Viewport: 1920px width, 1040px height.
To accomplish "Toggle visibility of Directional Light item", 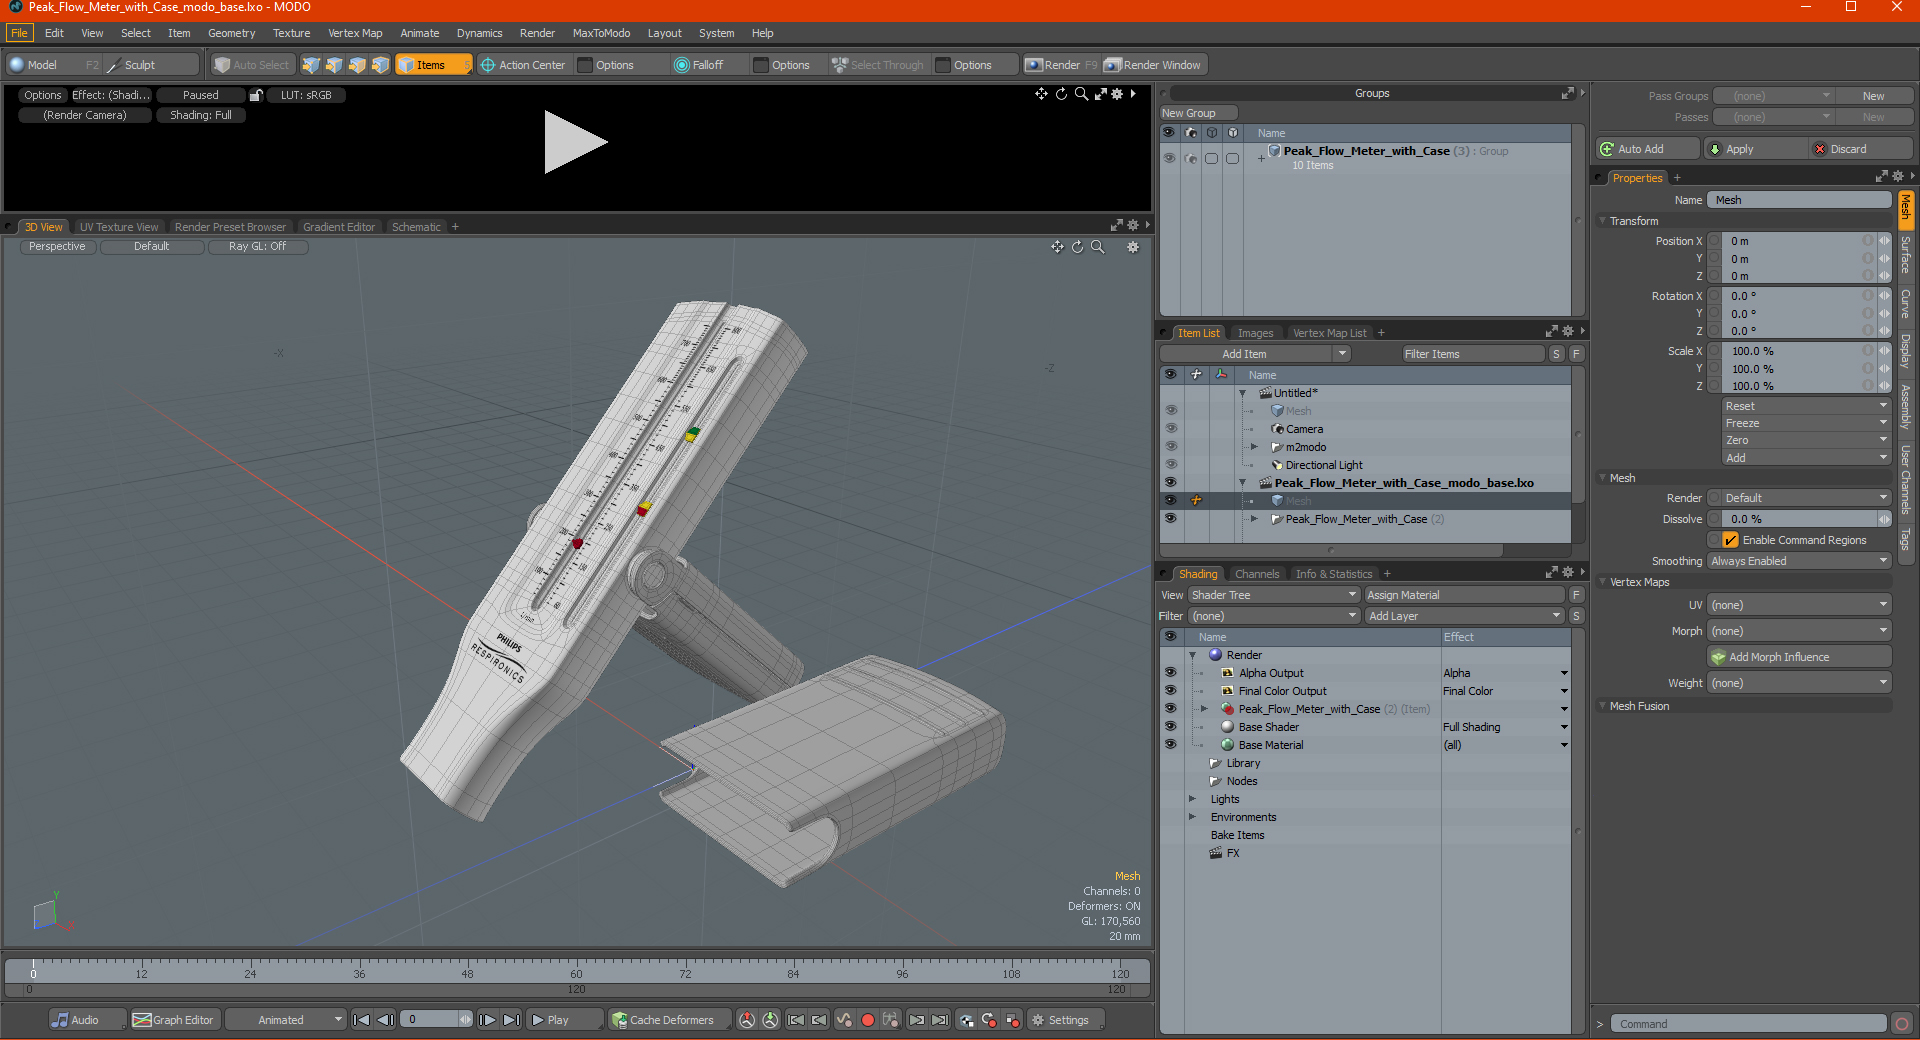I will click(1170, 464).
